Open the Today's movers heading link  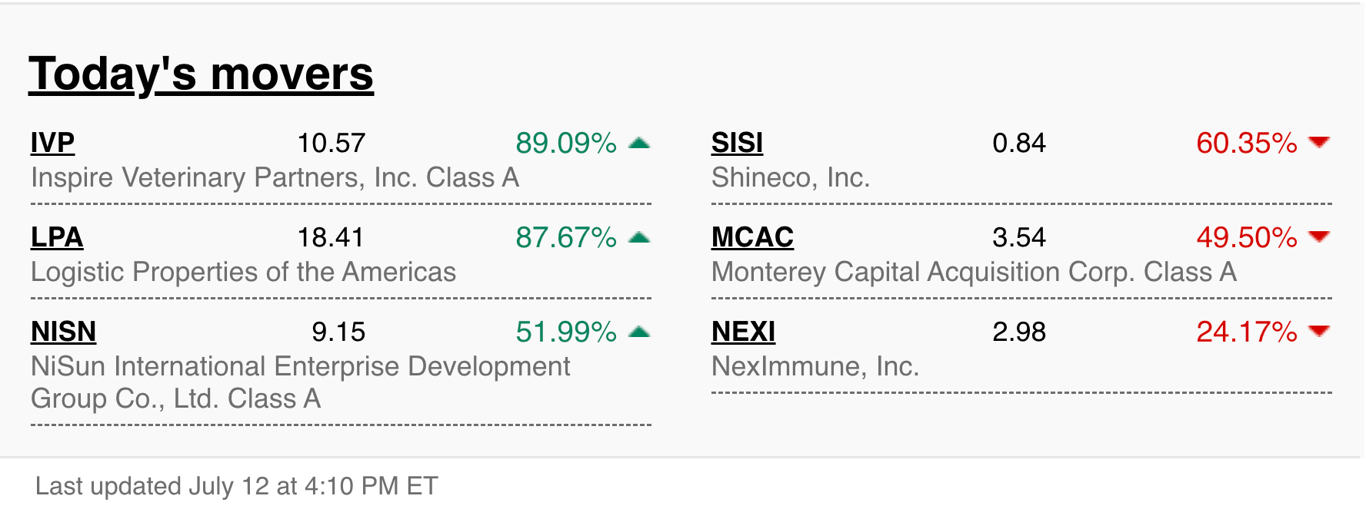point(201,74)
